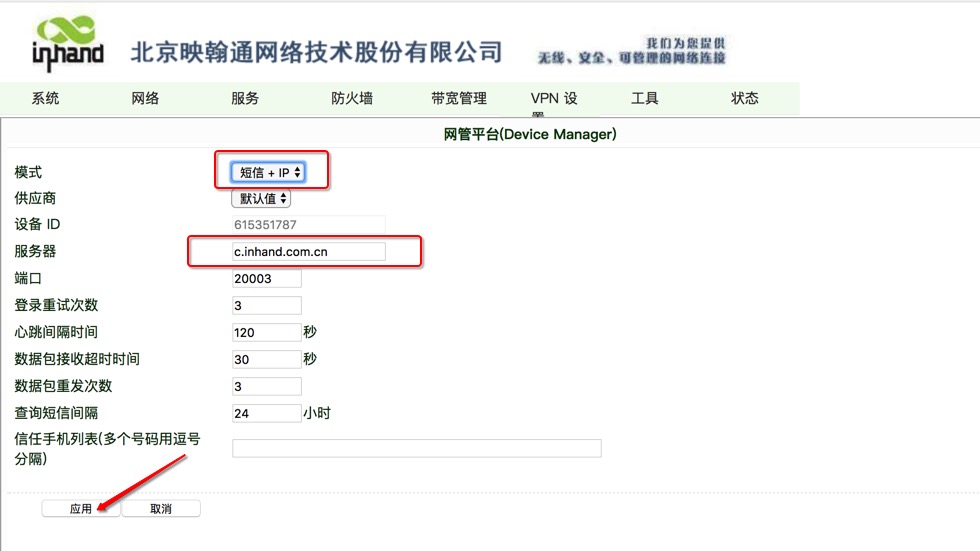Click the 登录重试次数 input field

(x=266, y=306)
